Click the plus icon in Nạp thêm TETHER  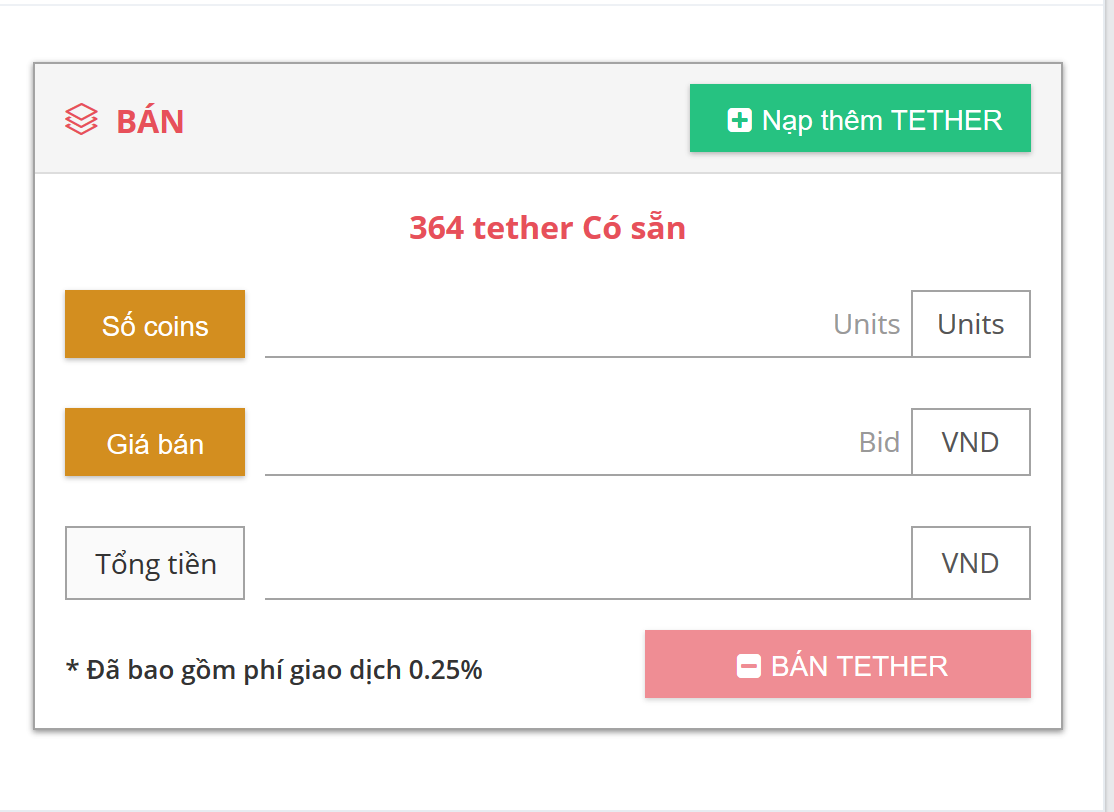click(x=739, y=121)
